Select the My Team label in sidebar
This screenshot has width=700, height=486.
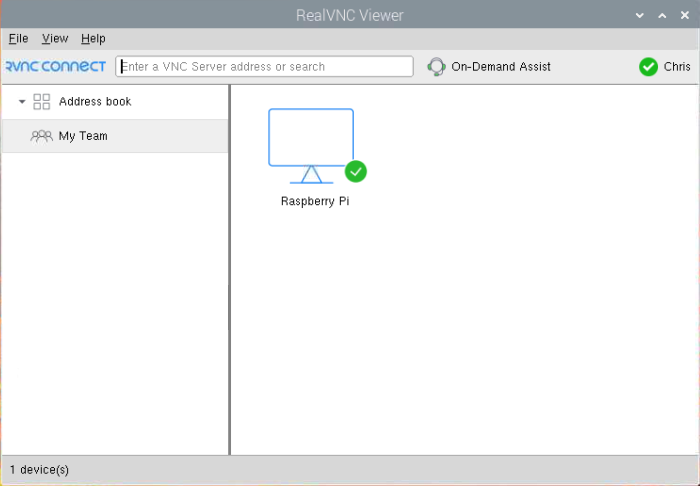83,136
